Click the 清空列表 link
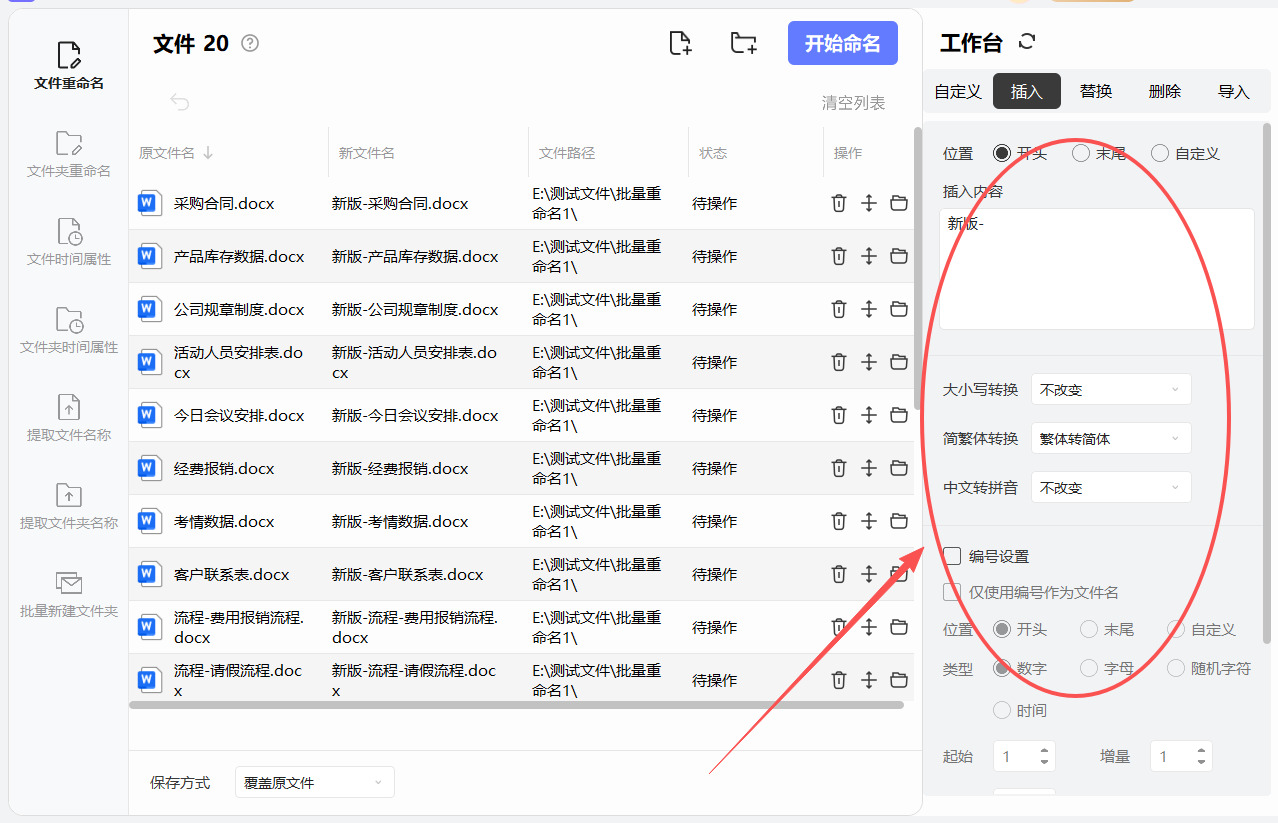The height and width of the screenshot is (823, 1278). tap(853, 103)
